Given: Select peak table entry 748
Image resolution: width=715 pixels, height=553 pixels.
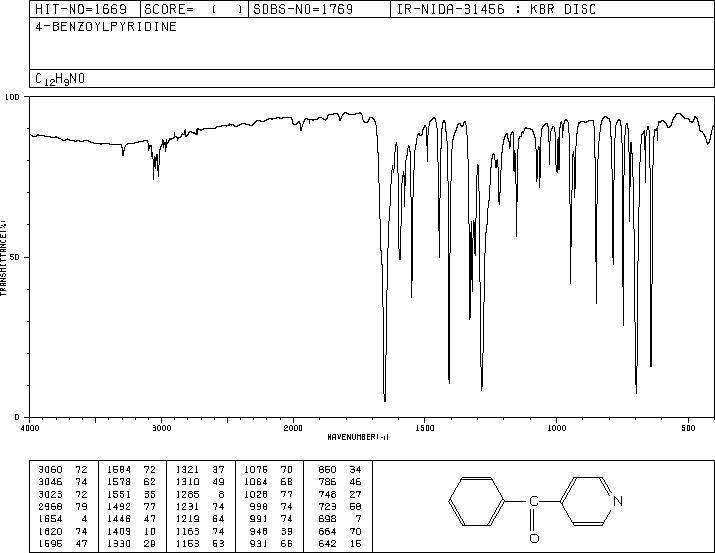Looking at the screenshot, I should tap(327, 494).
